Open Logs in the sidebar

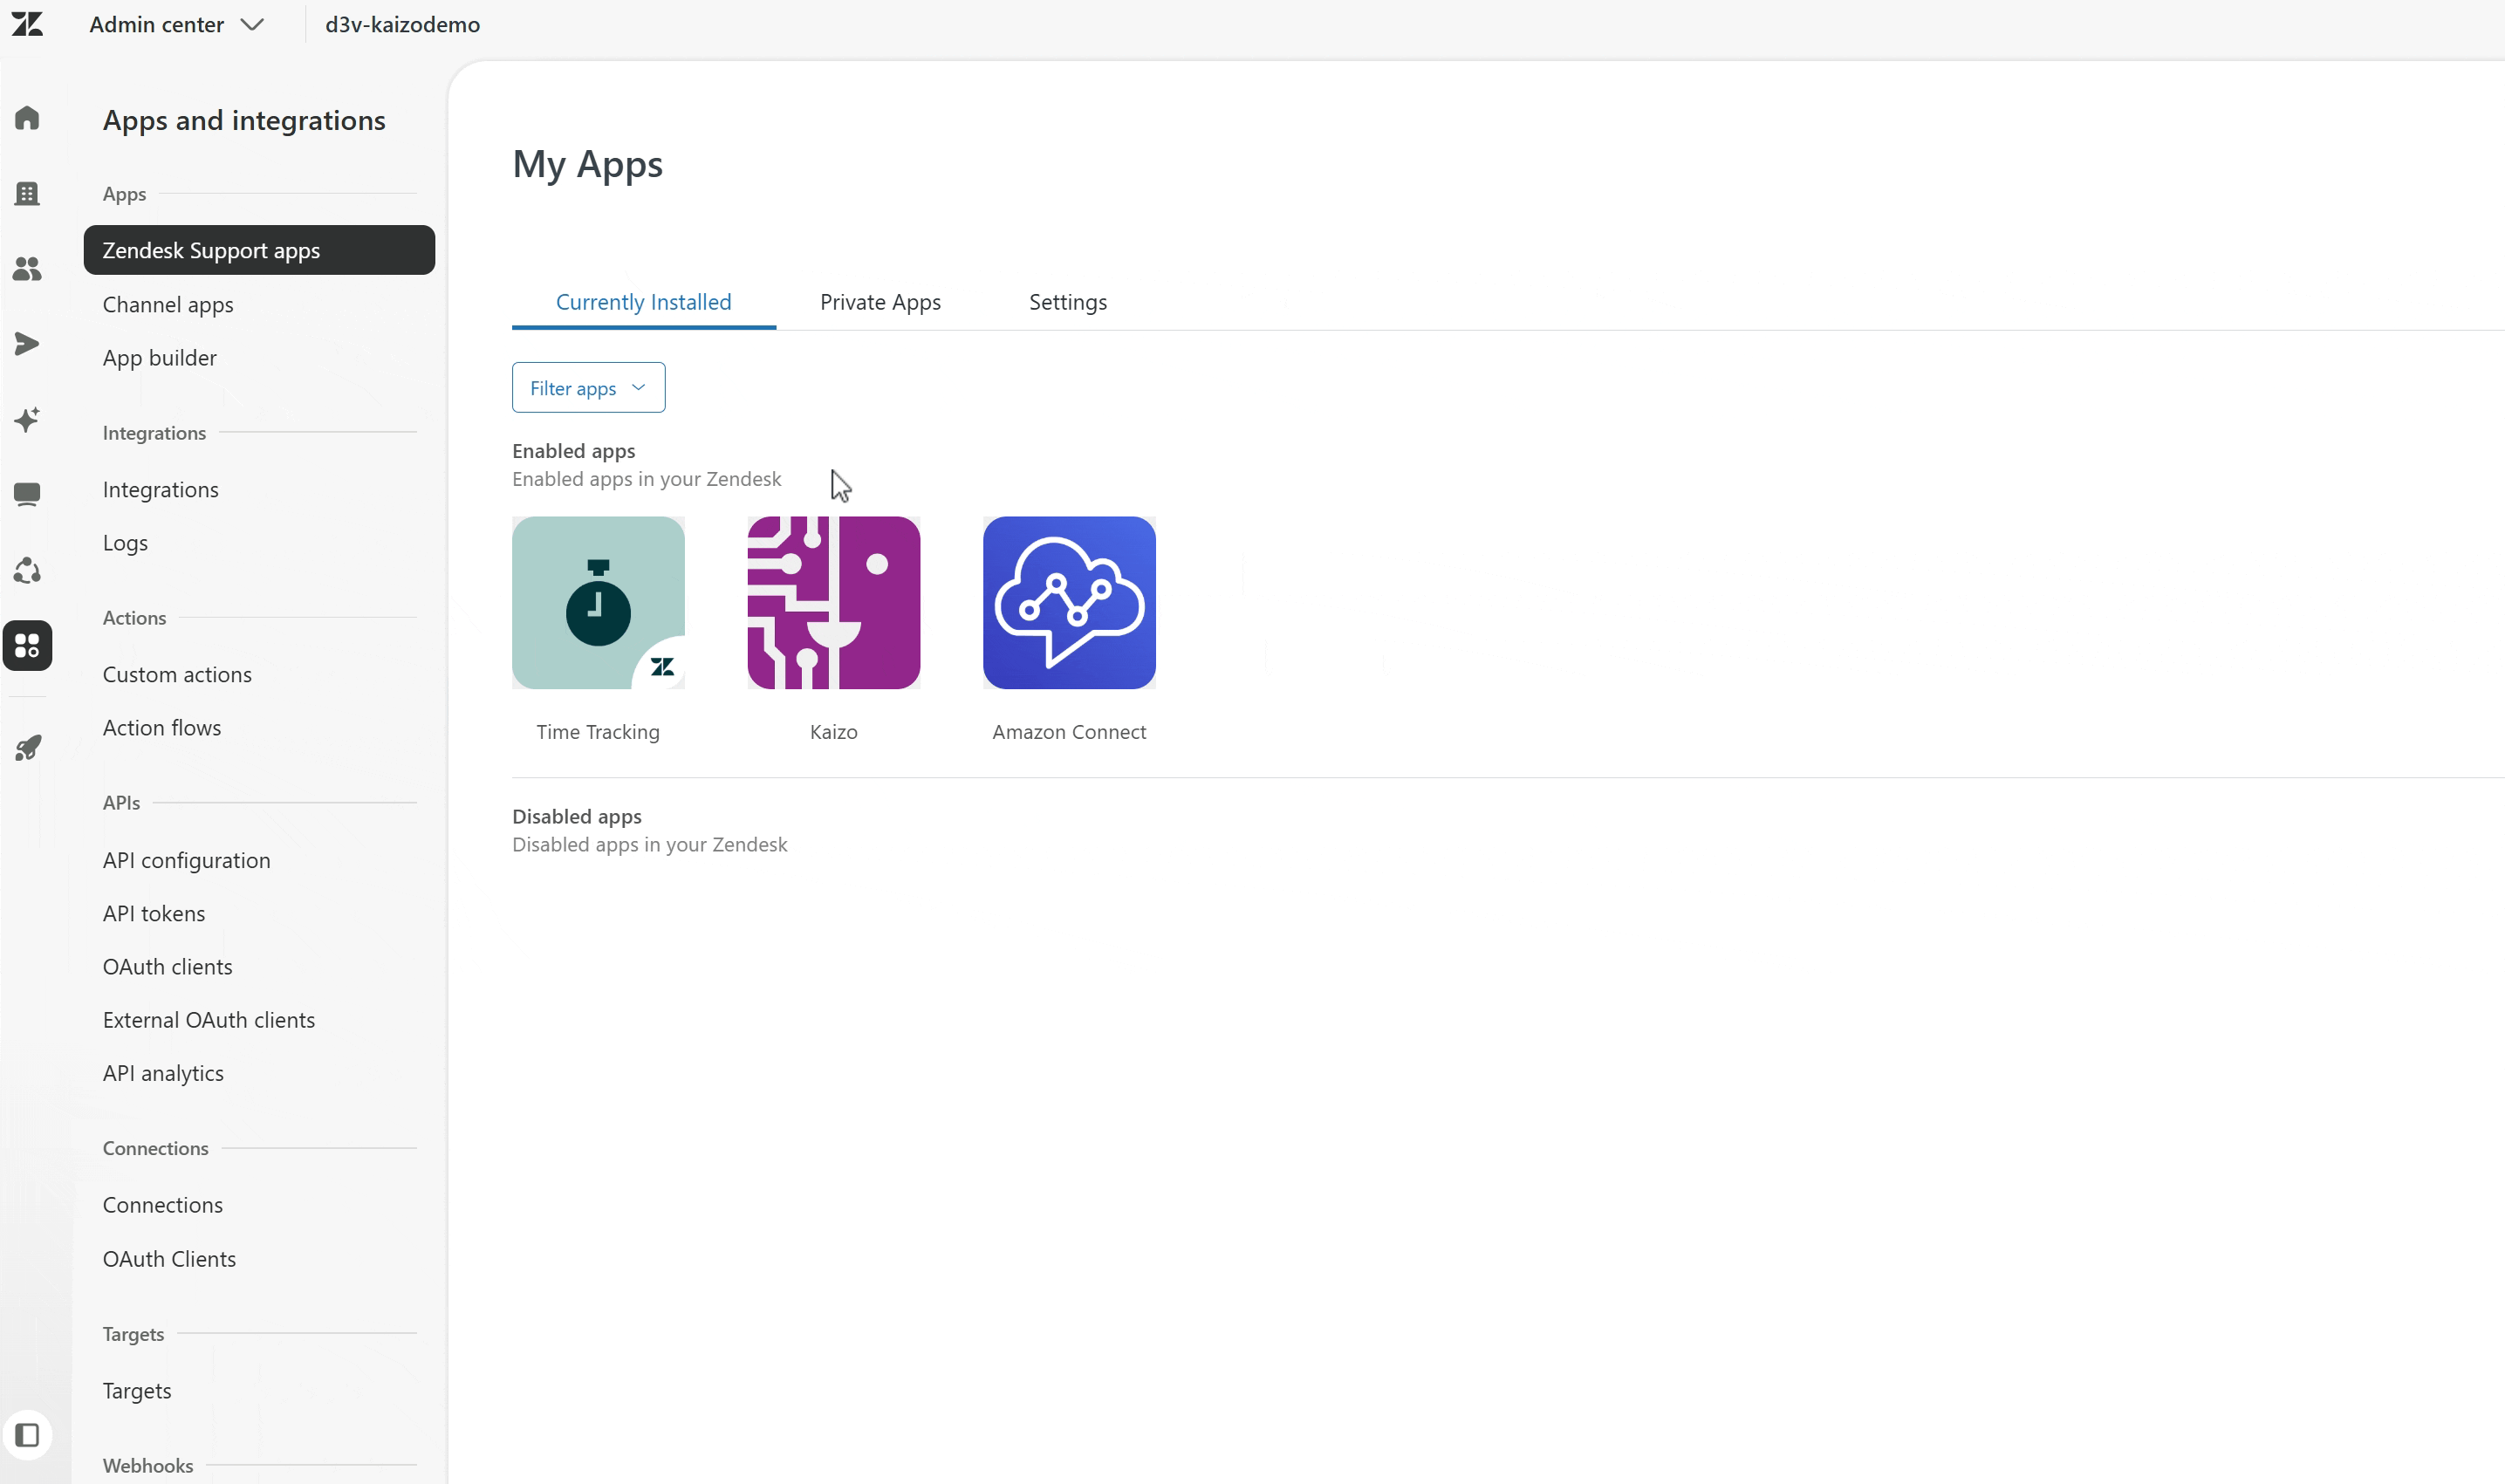[125, 543]
